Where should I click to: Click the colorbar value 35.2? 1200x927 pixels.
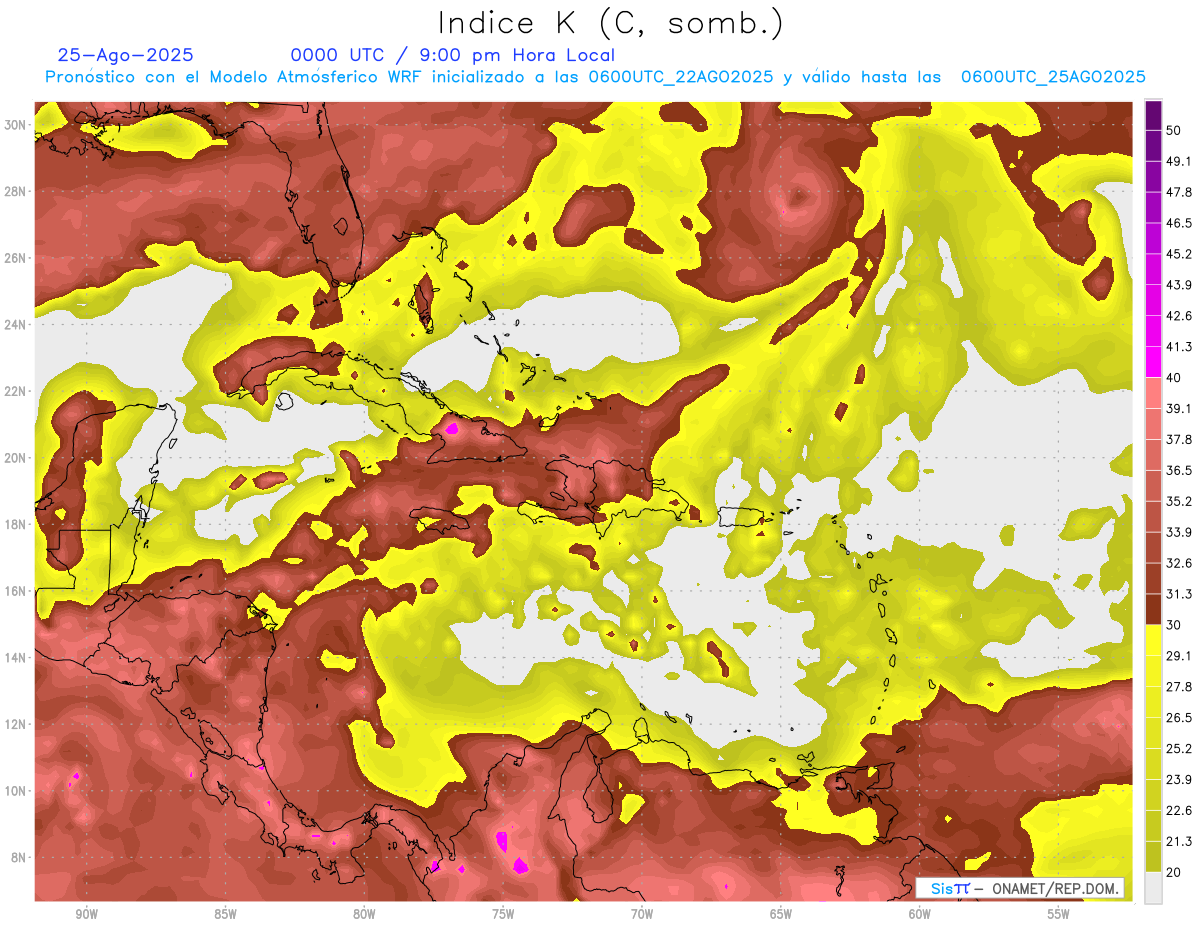click(x=1179, y=501)
